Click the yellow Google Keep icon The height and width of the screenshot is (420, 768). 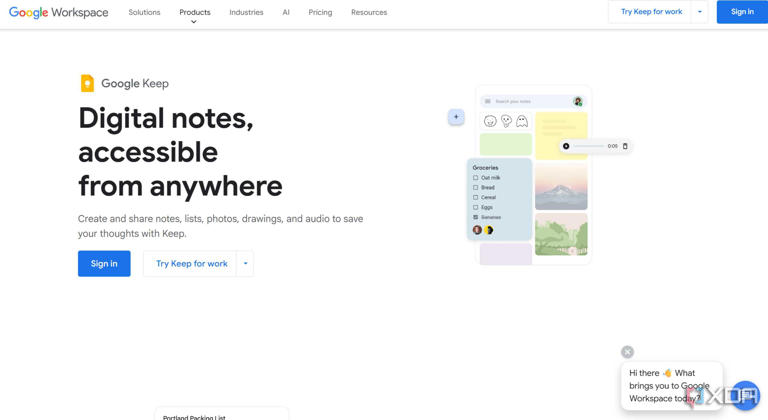pos(87,83)
